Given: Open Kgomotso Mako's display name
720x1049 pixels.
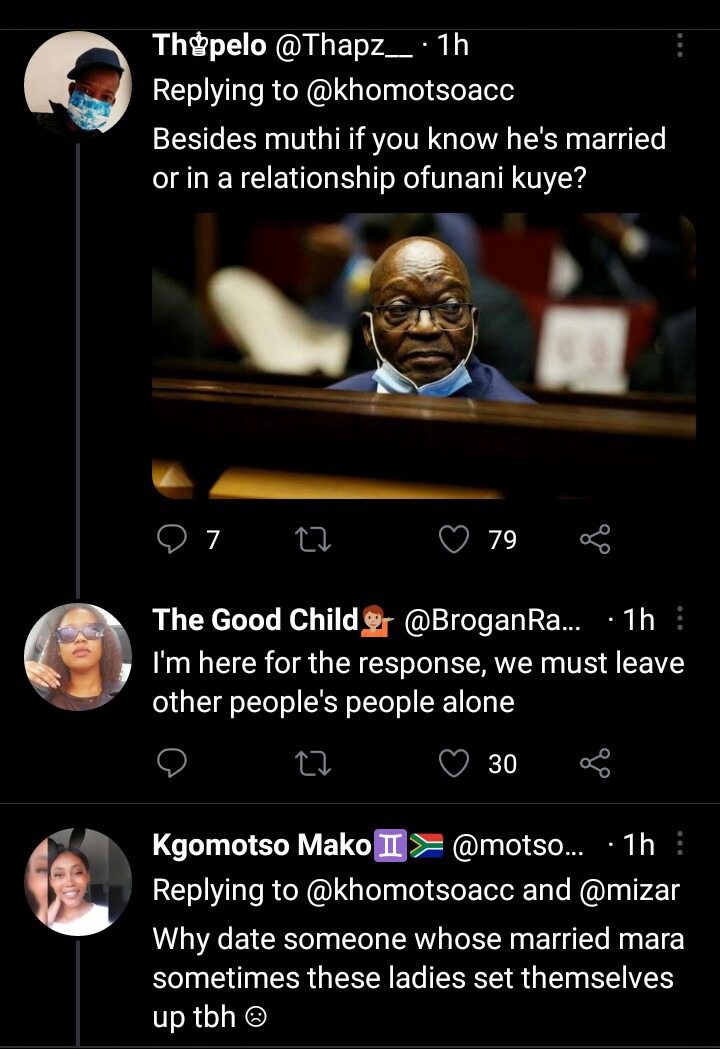Looking at the screenshot, I should (x=261, y=845).
